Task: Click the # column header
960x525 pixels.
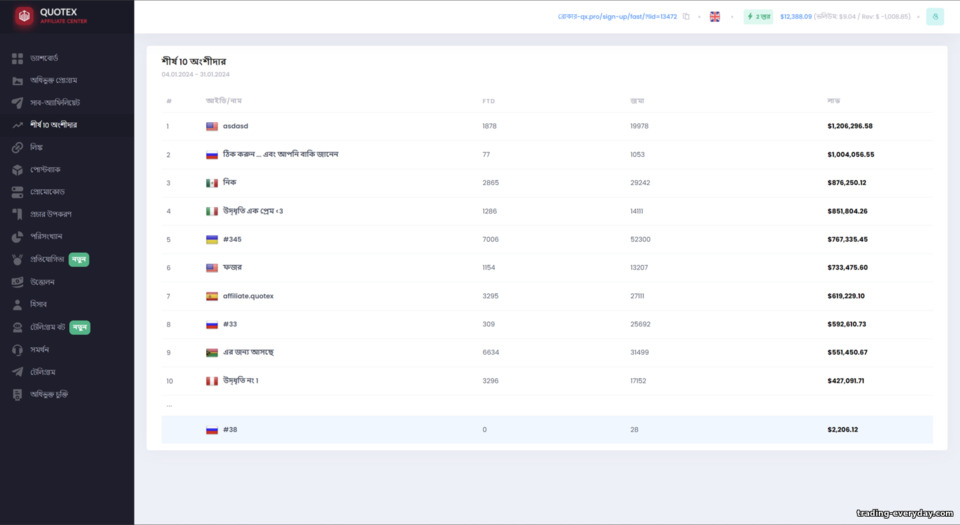Action: [168, 101]
